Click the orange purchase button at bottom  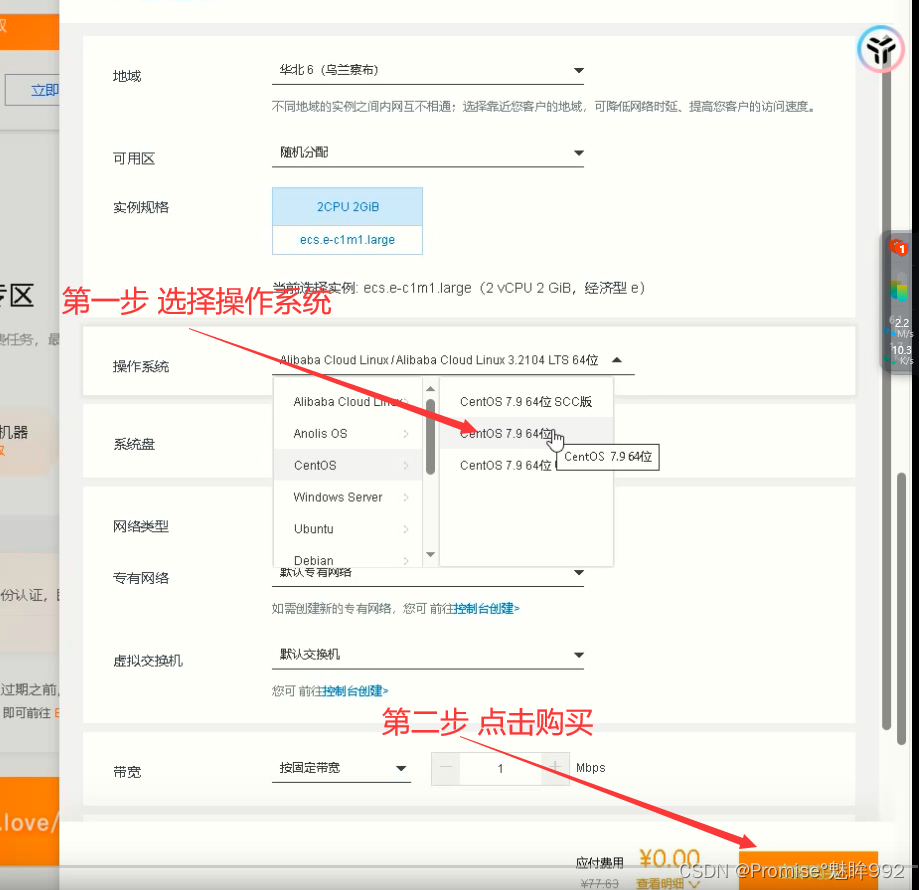(808, 870)
